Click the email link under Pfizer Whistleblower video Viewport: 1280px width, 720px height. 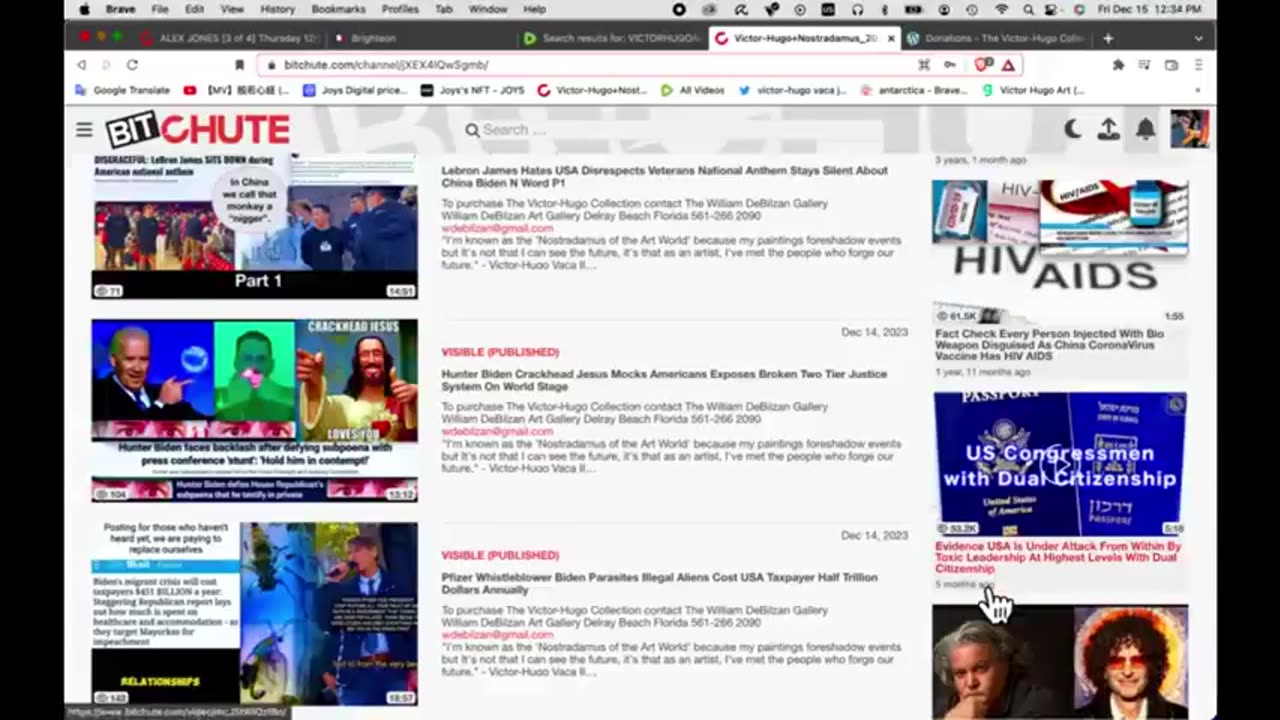497,634
